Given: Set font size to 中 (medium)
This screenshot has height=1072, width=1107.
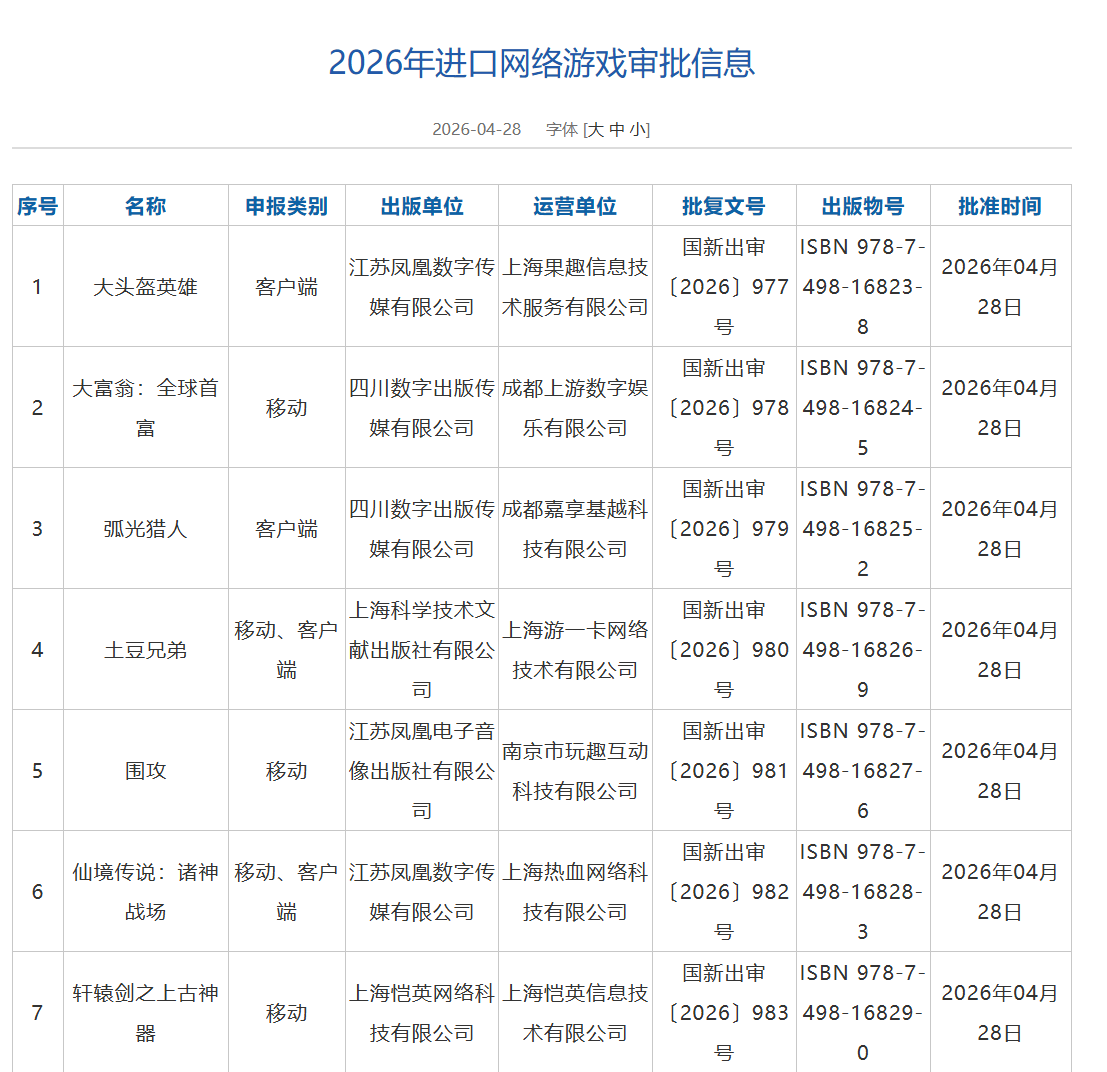Looking at the screenshot, I should pos(617,129).
